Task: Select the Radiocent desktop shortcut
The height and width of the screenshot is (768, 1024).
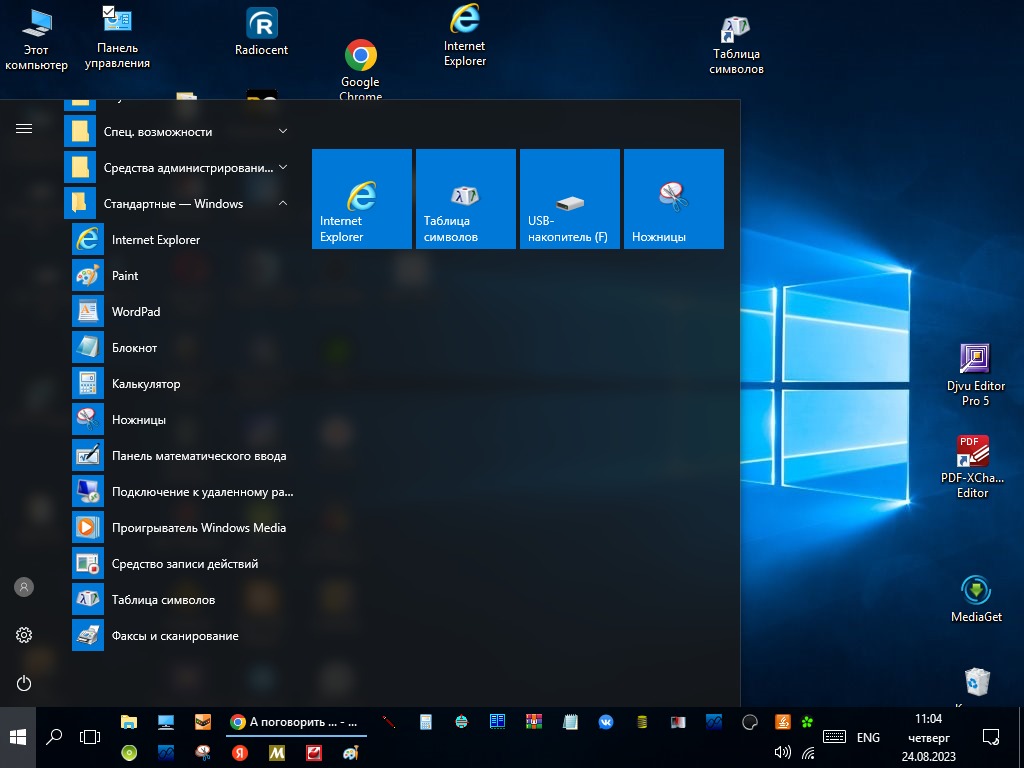Action: point(261,32)
